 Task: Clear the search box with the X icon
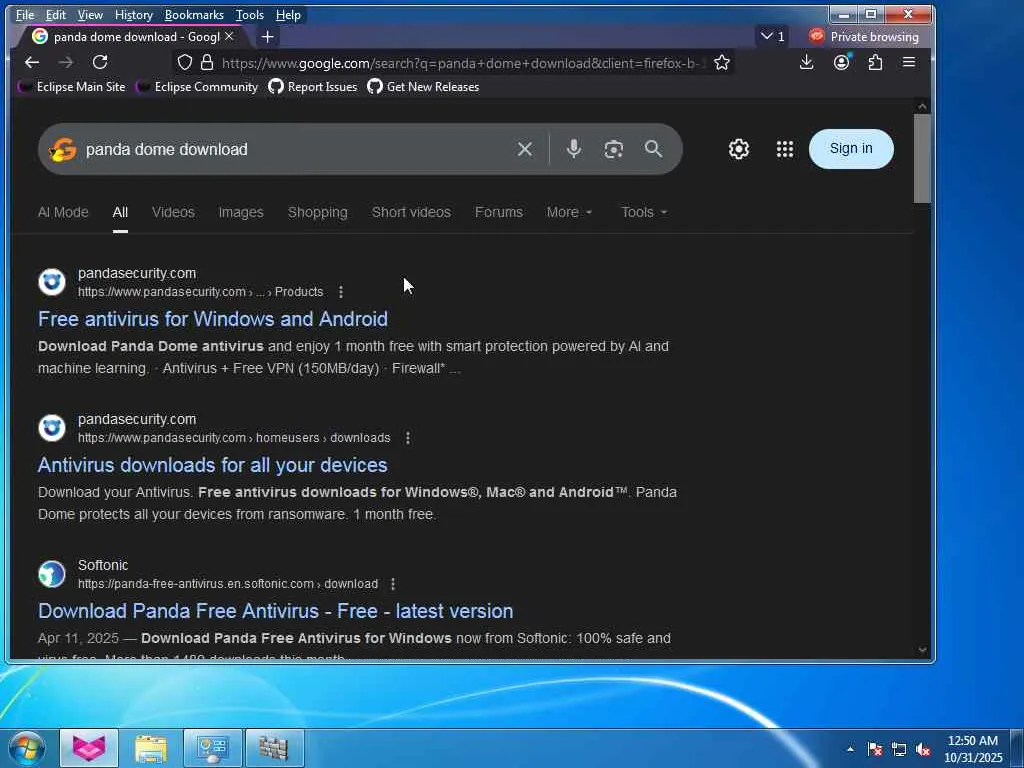(x=524, y=149)
